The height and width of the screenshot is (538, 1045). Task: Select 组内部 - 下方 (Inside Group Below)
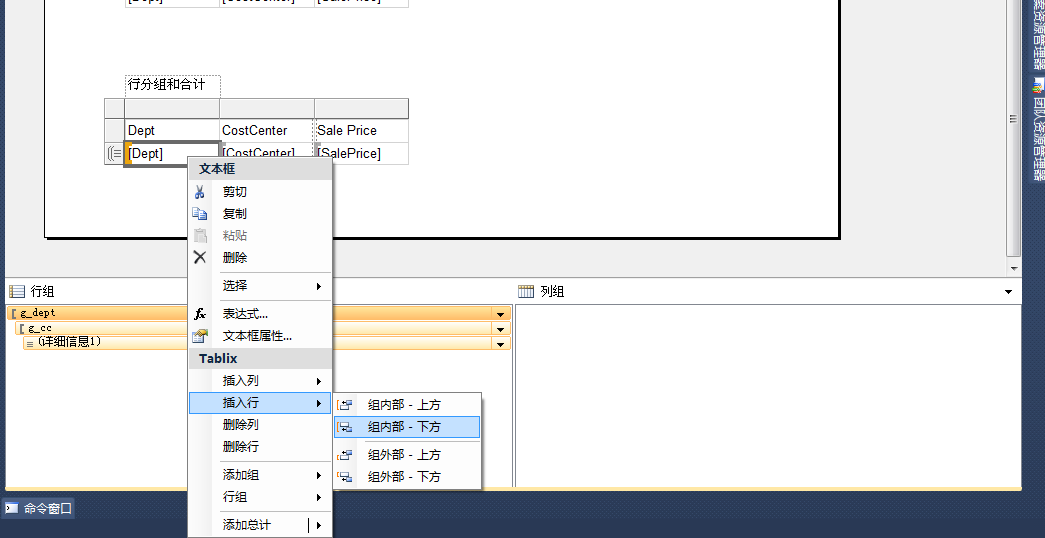point(407,427)
